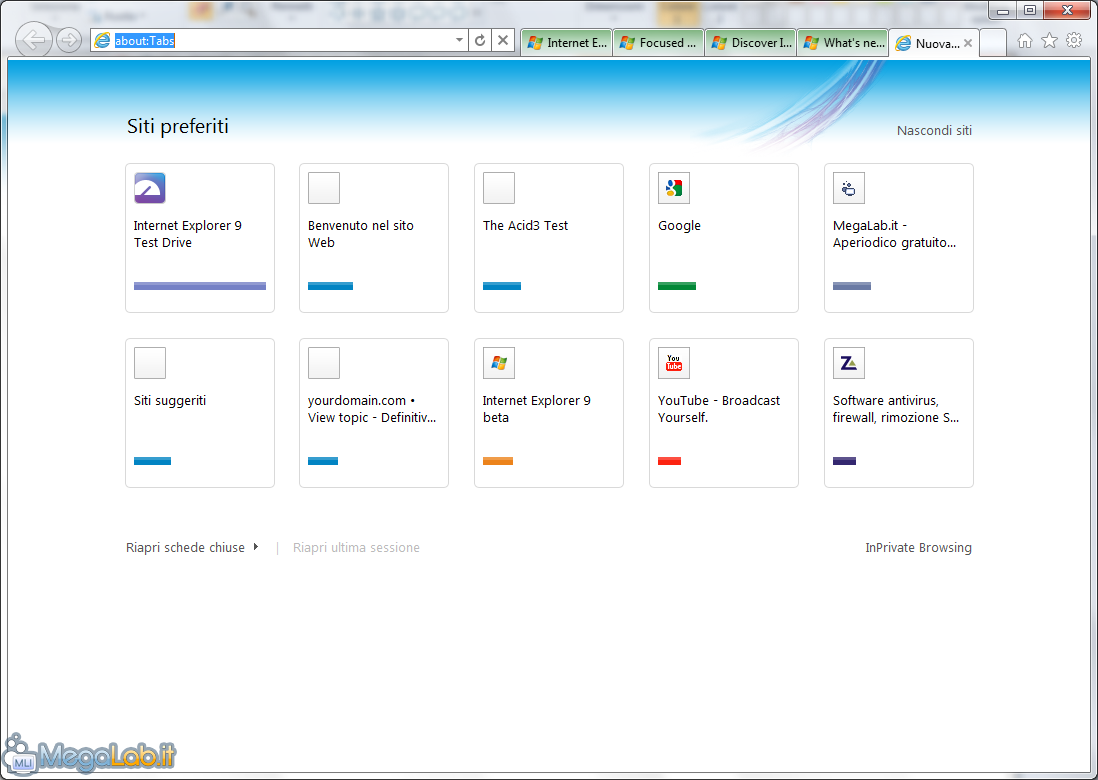
Task: Click the blue activity bar on Acid3 Test tile
Action: point(502,286)
